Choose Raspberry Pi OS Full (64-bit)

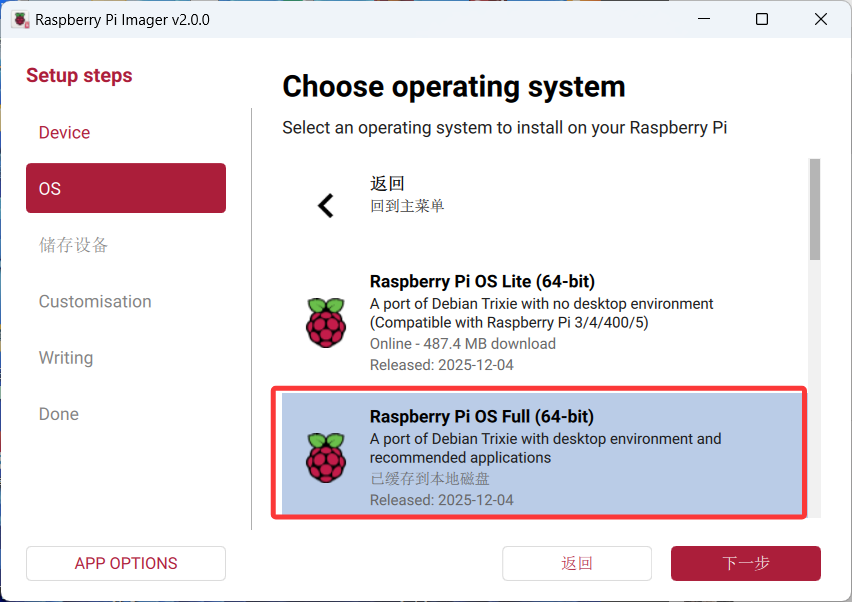pyautogui.click(x=542, y=454)
